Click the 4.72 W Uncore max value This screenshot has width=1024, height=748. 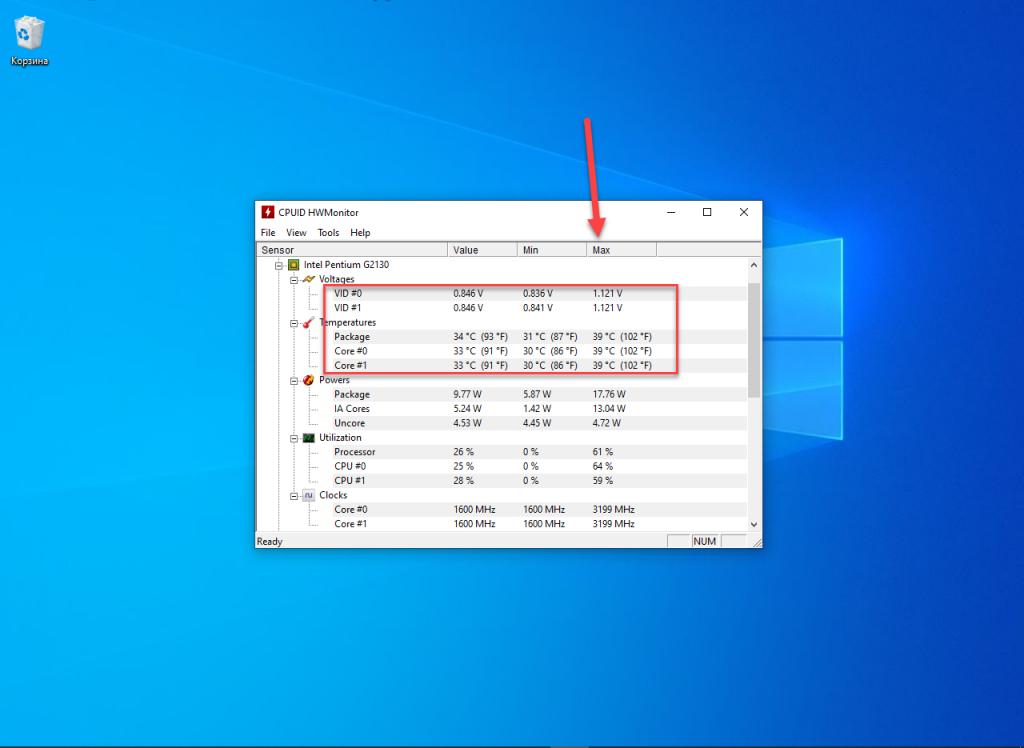[607, 423]
